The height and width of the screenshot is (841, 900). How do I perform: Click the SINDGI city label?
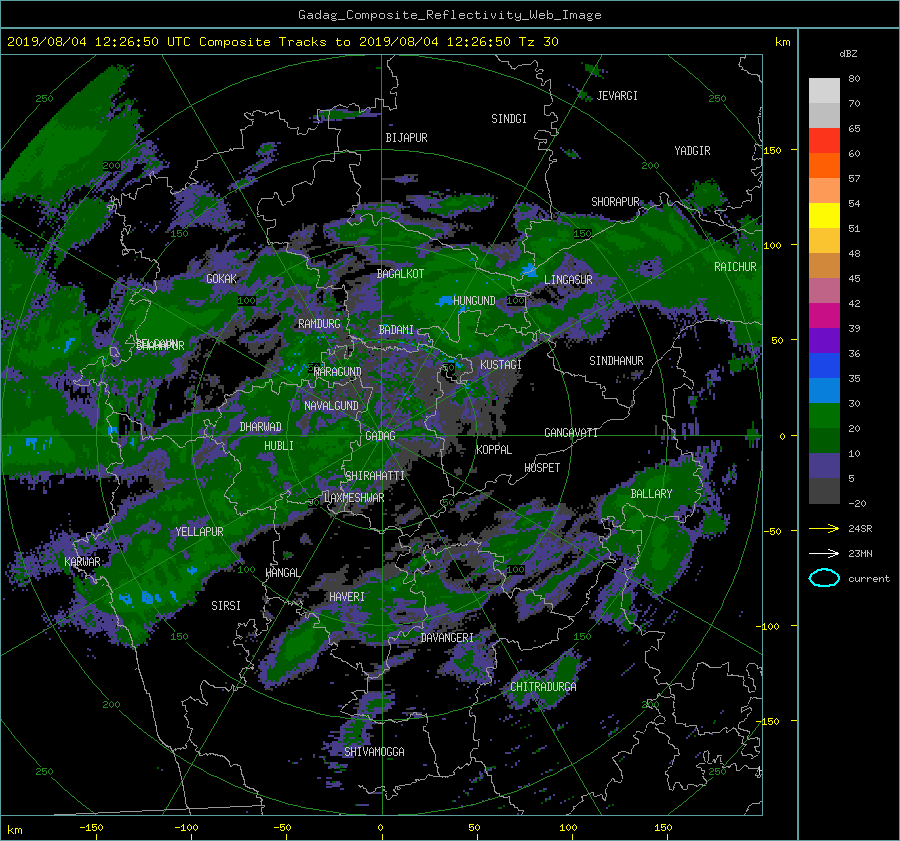(x=509, y=119)
